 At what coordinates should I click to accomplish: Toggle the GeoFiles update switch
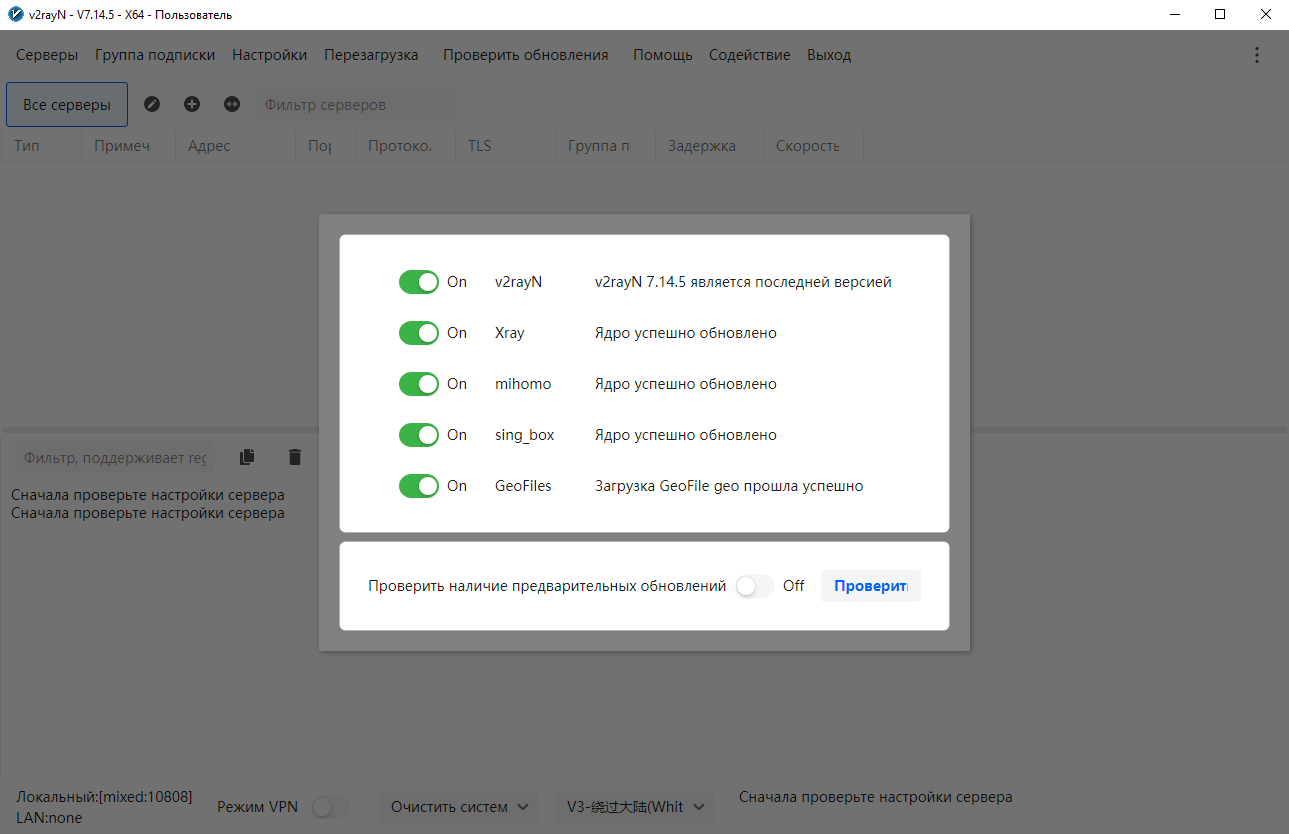point(419,486)
